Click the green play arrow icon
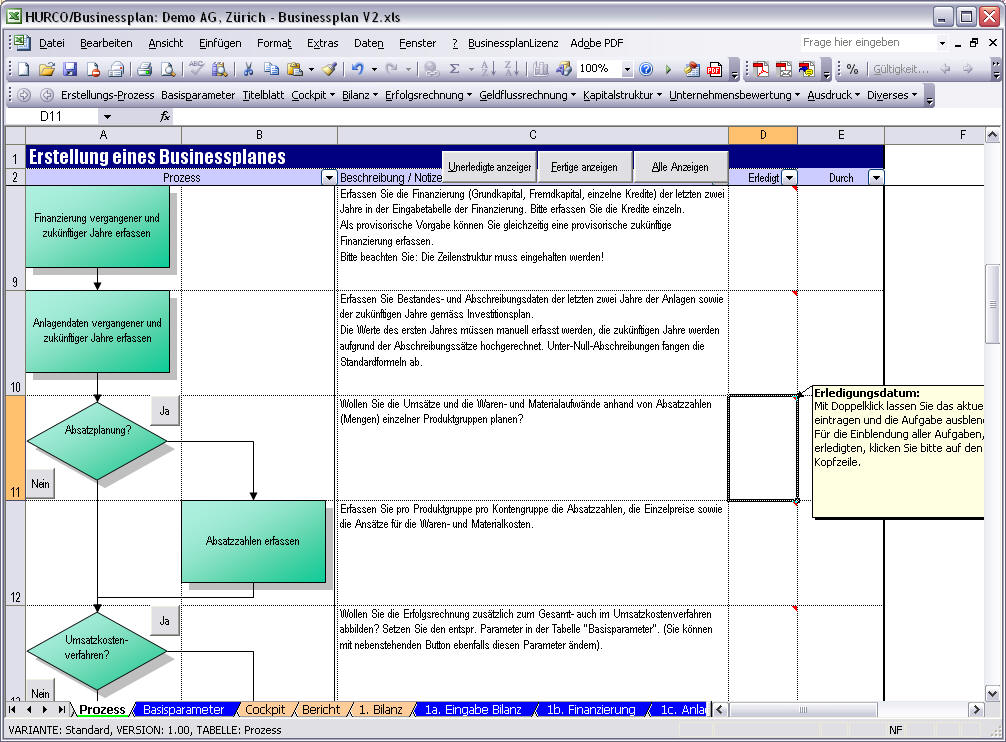This screenshot has width=1006, height=742. pos(668,69)
